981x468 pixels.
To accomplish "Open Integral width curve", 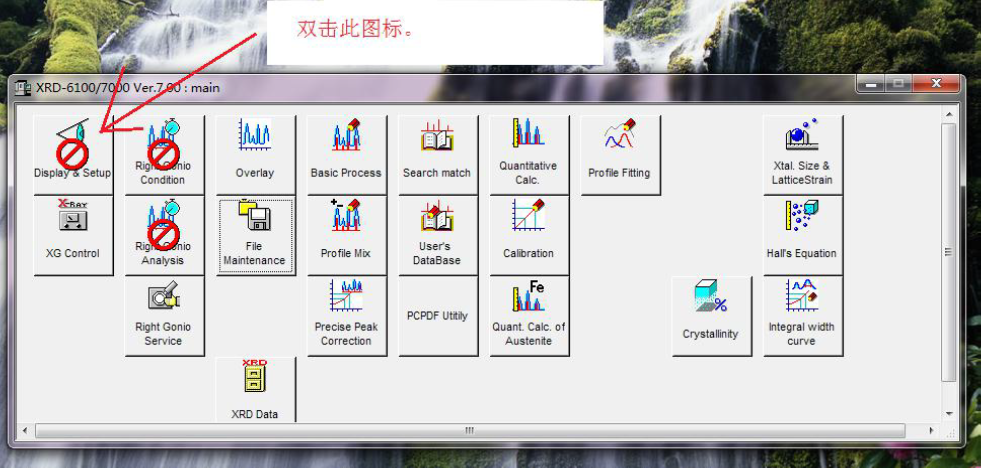I will tap(803, 316).
